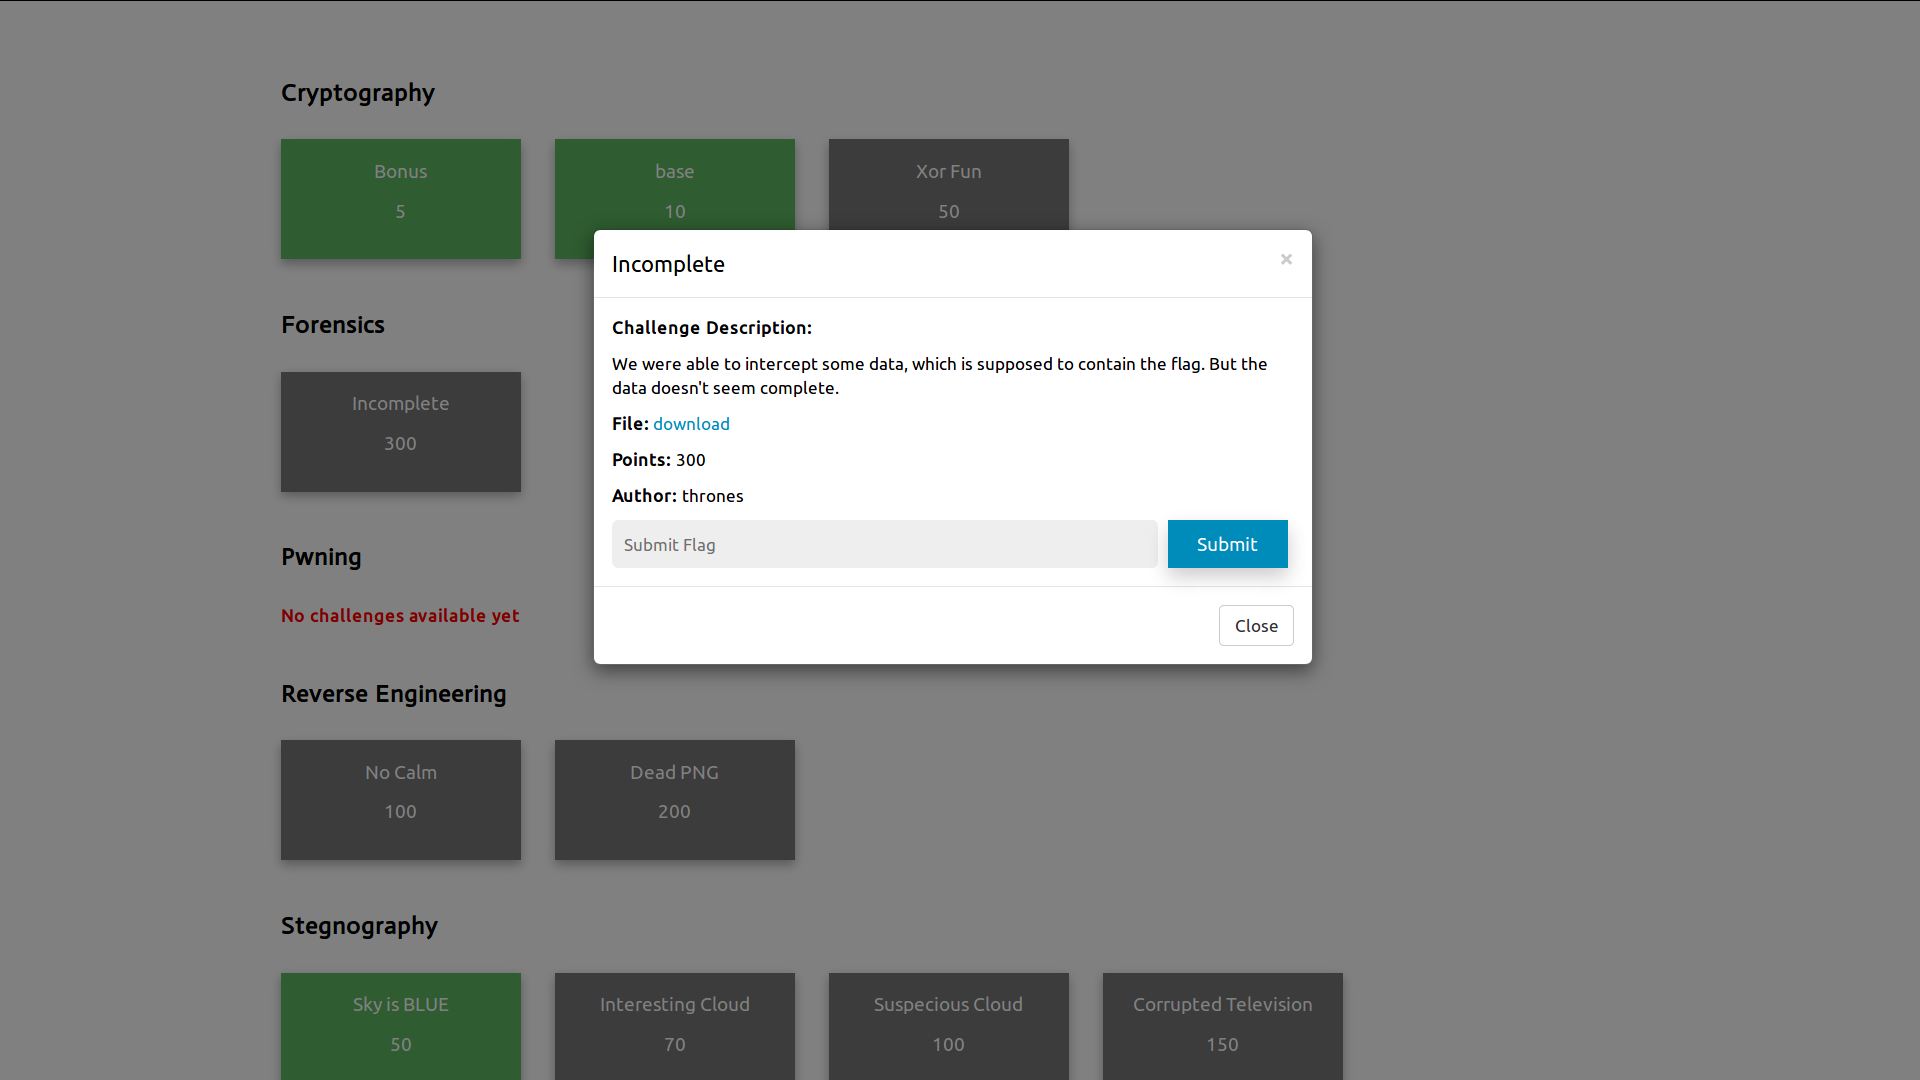The image size is (1920, 1080).
Task: Open the Dead PNG 200 challenge
Action: 674,799
